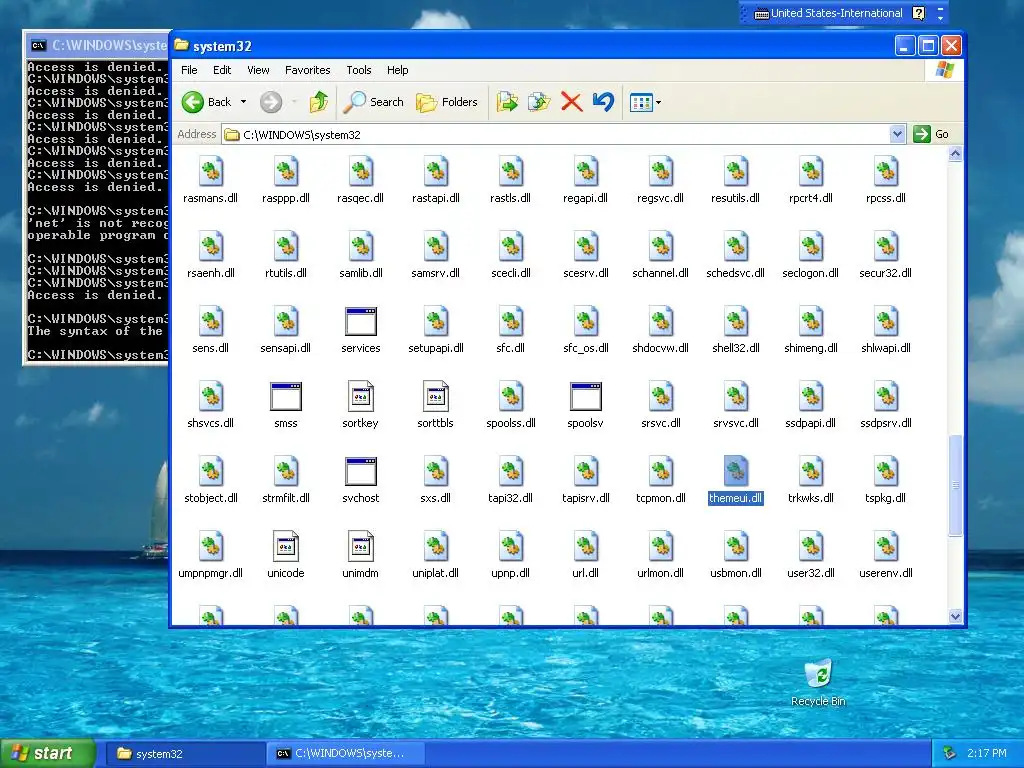
Task: Open the File menu
Action: [189, 70]
